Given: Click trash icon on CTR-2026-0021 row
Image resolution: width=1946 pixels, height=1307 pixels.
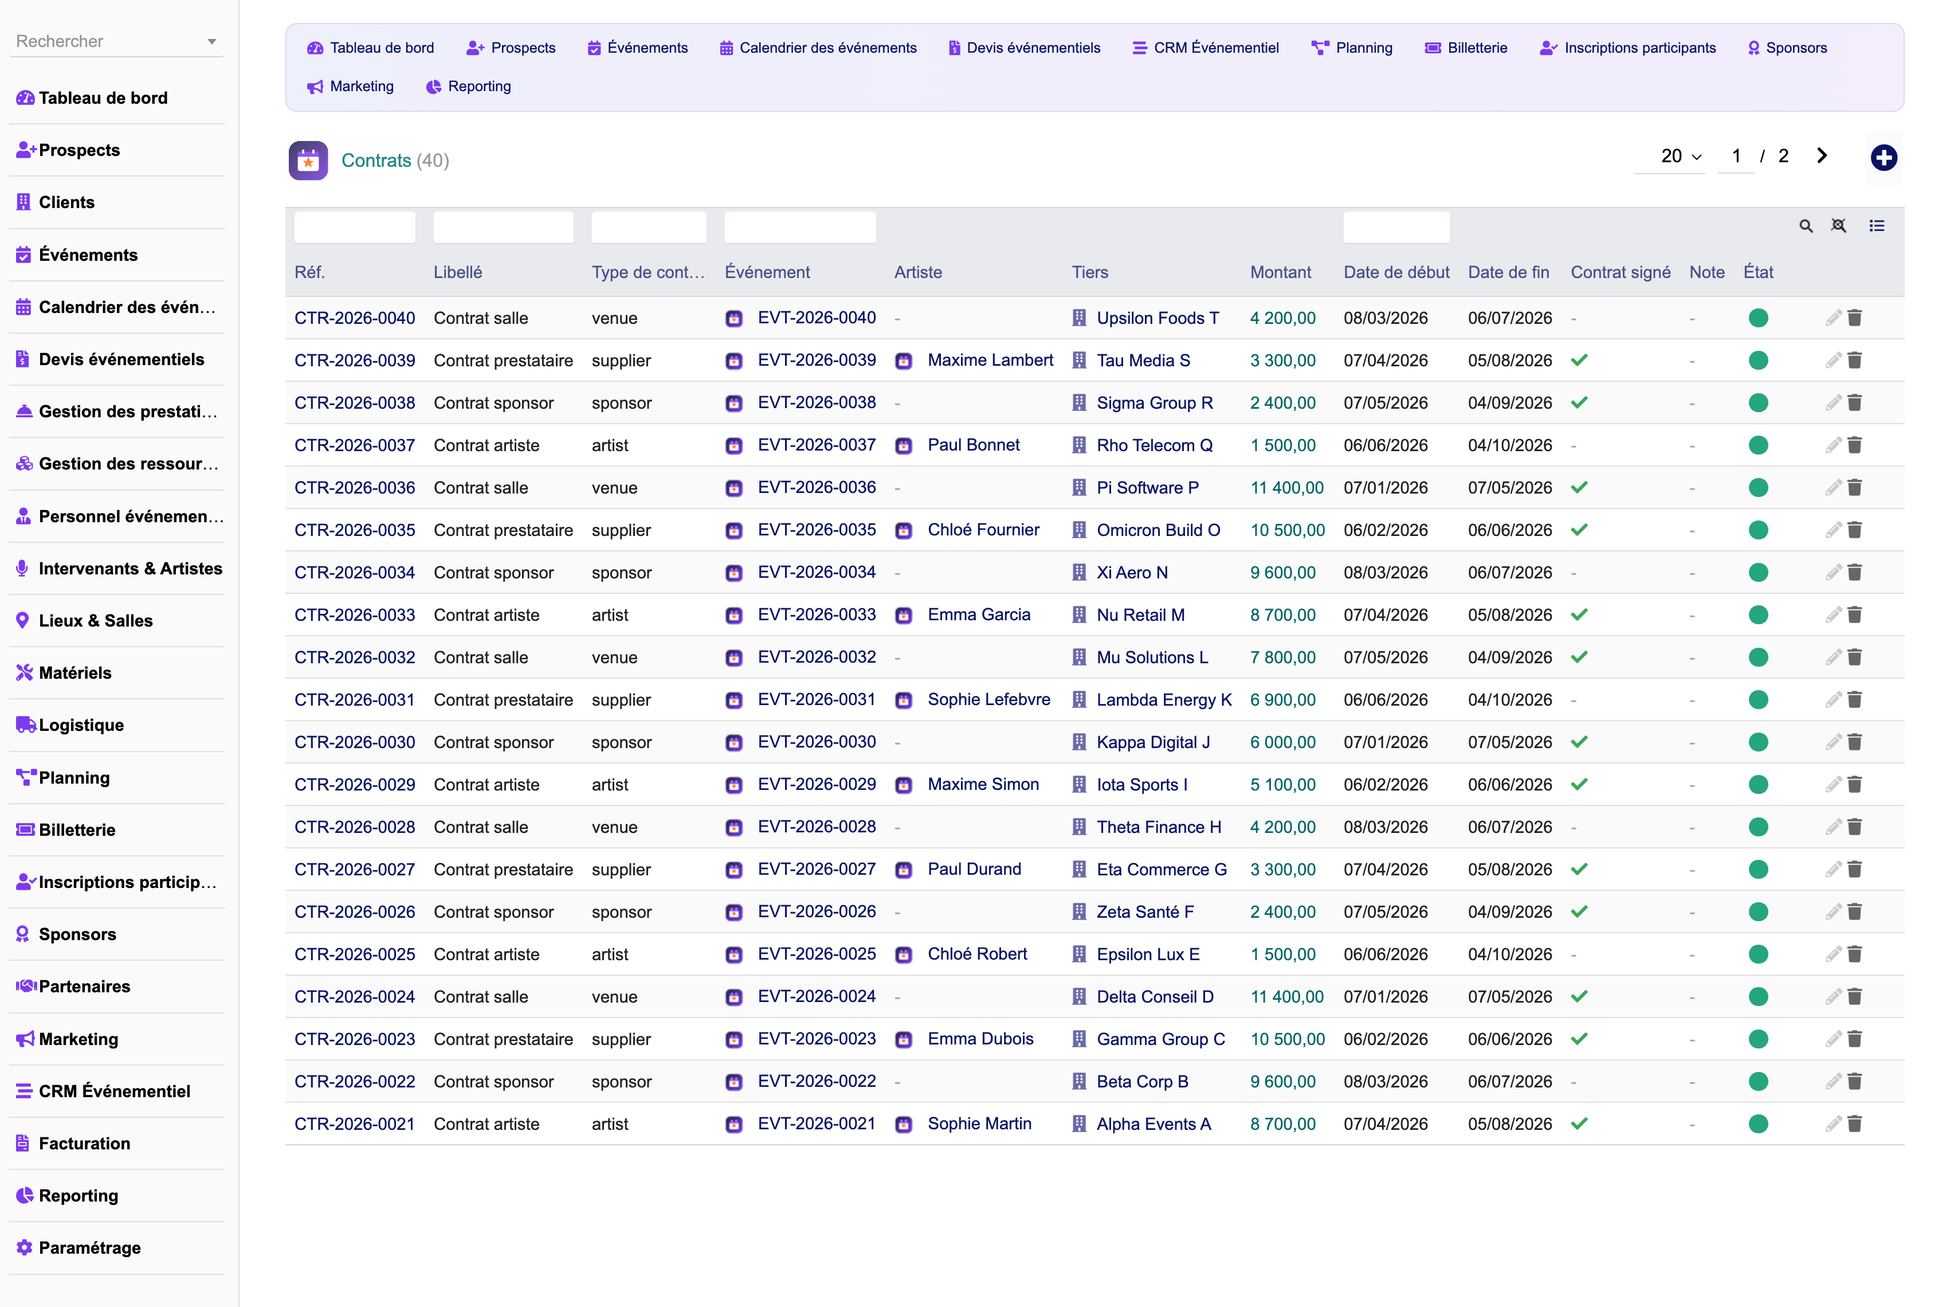Looking at the screenshot, I should coord(1855,1124).
